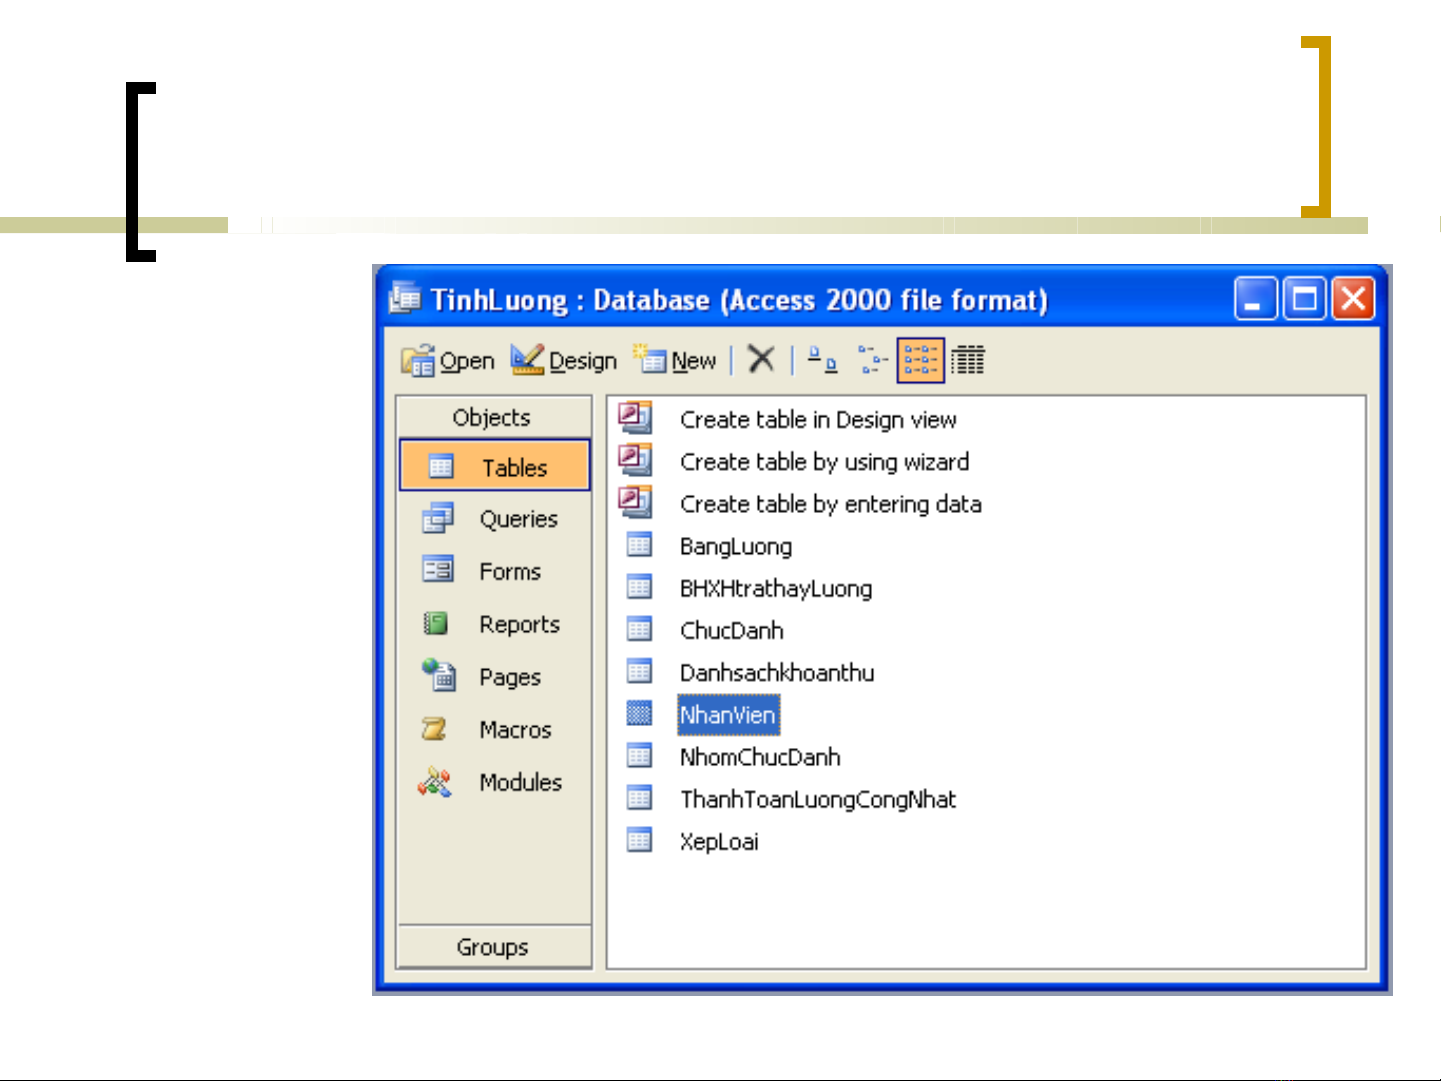Viewport: 1441px width, 1081px height.
Task: Select the BangLuong table
Action: coord(735,547)
